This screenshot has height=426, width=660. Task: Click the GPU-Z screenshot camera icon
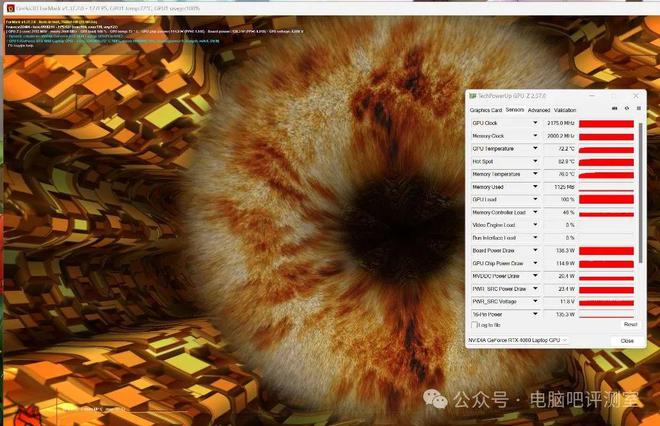pos(615,109)
